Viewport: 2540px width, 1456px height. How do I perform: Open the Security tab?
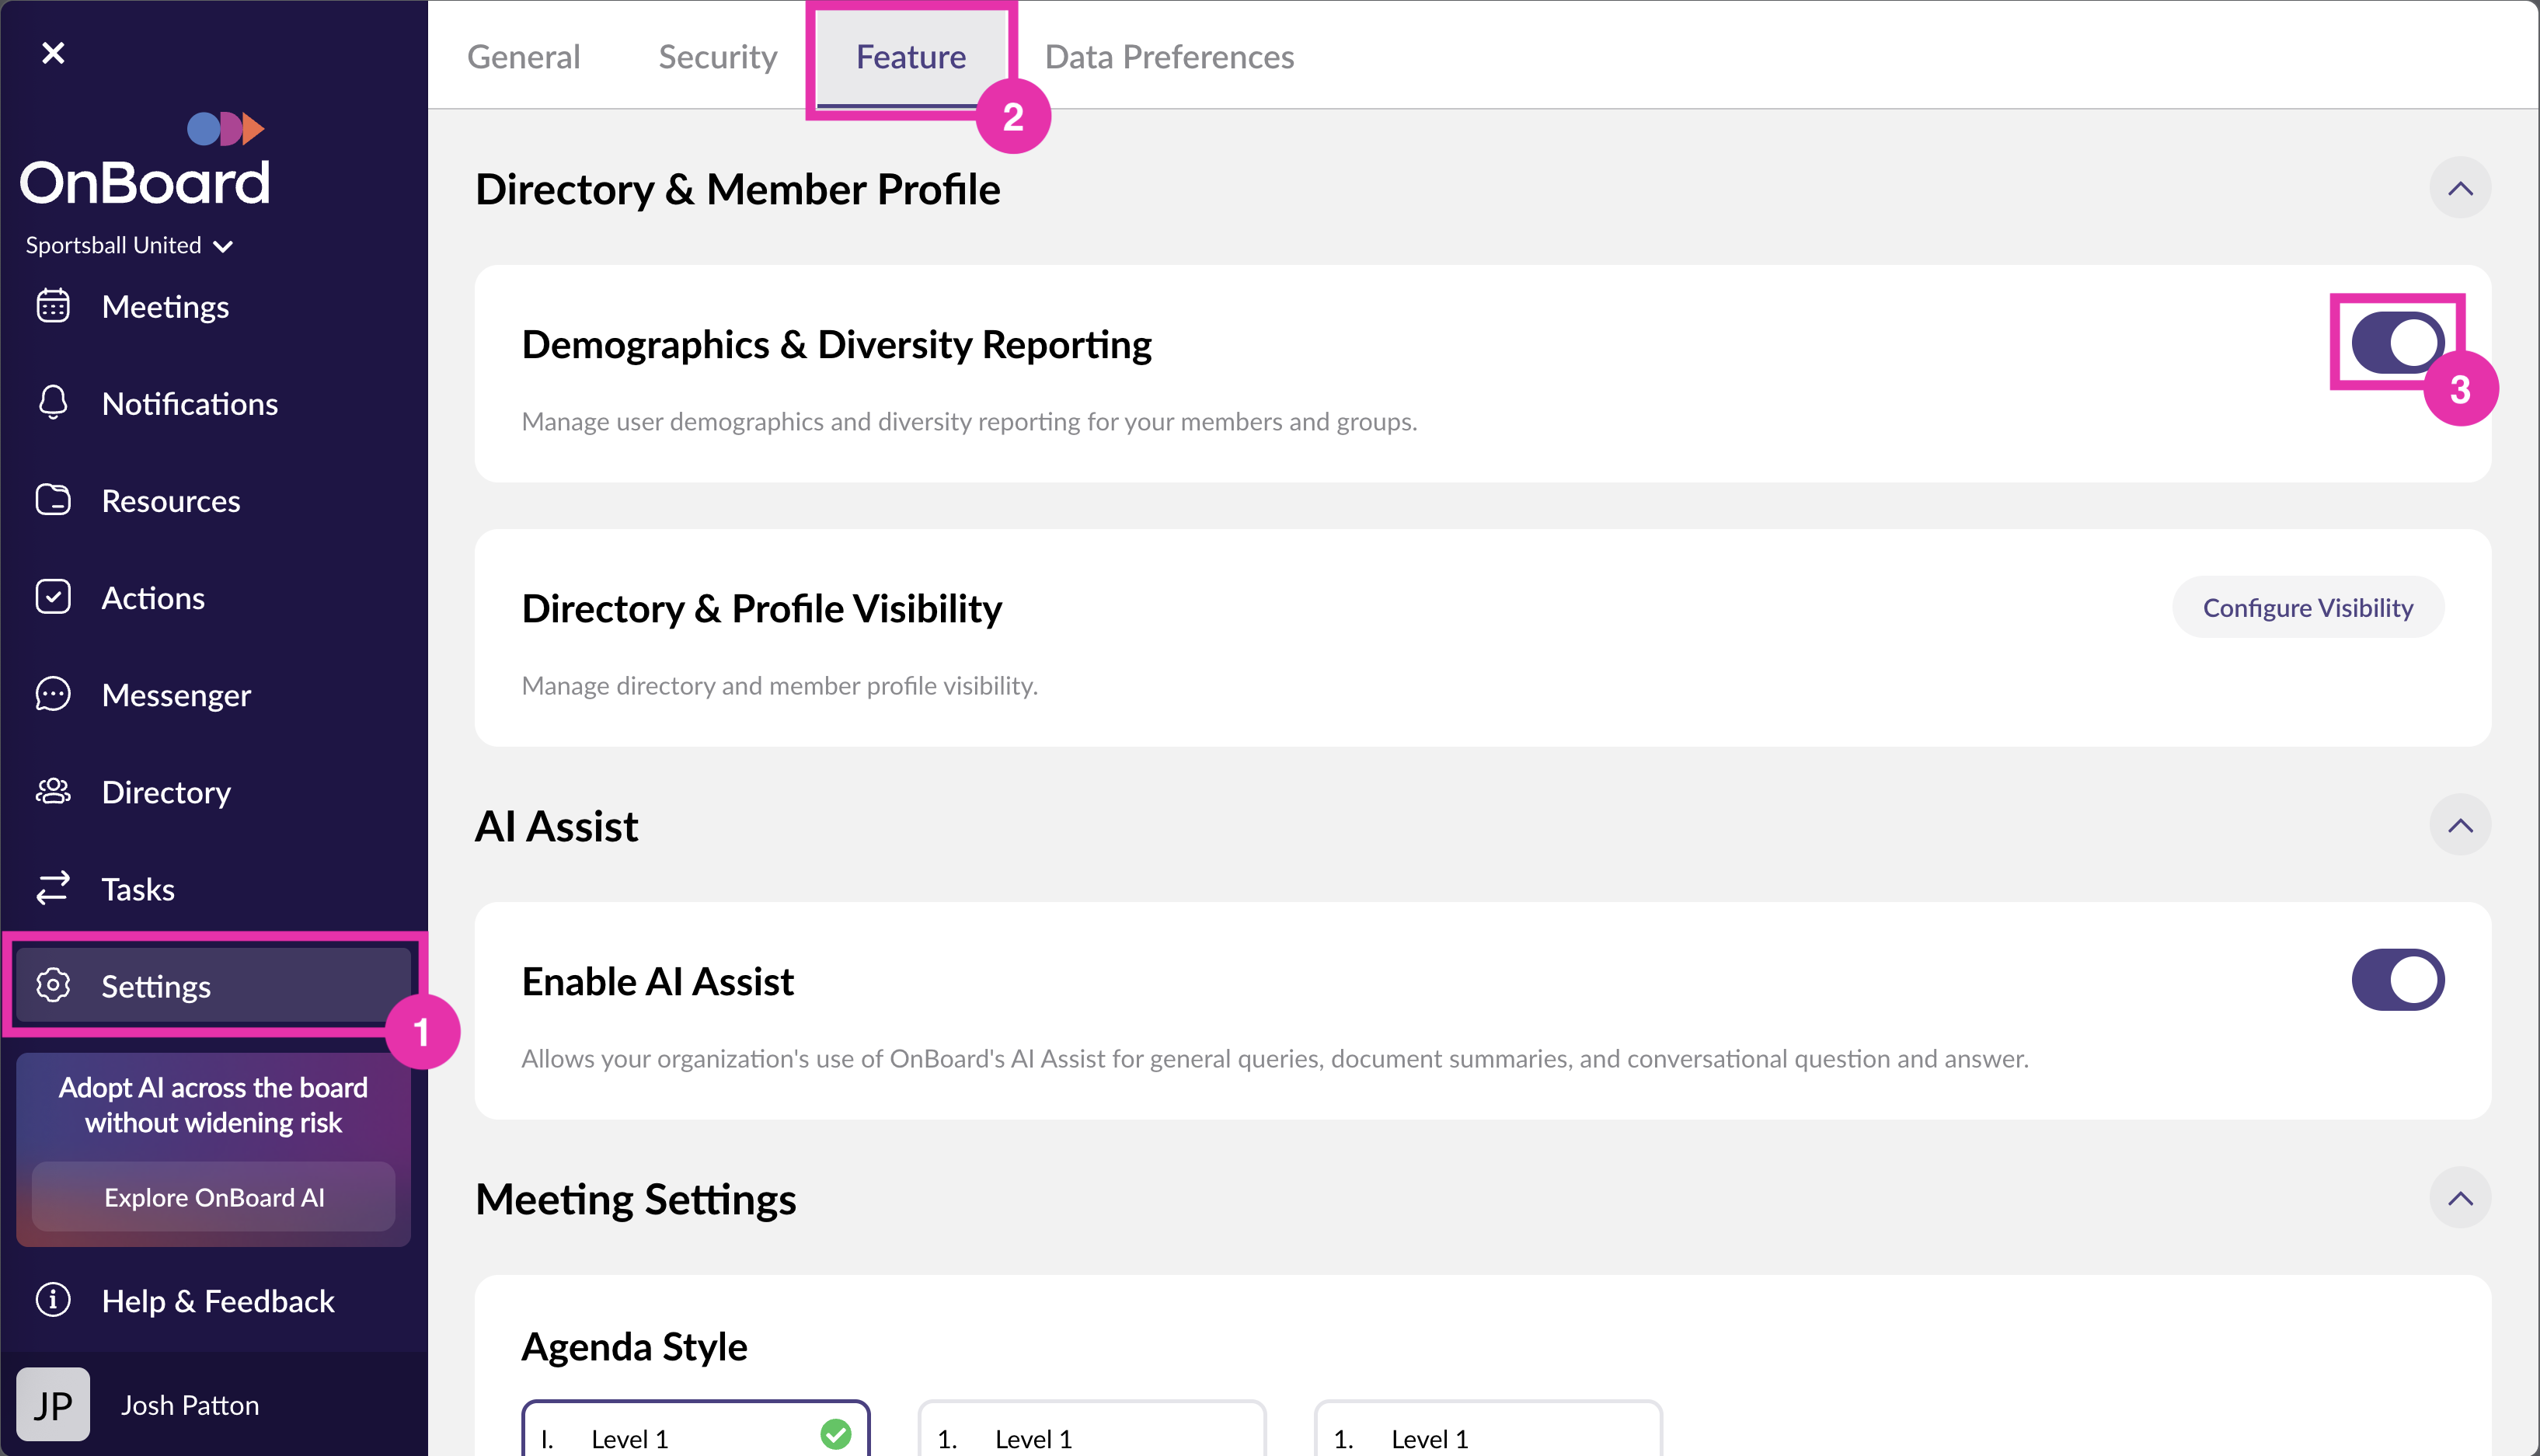(718, 56)
